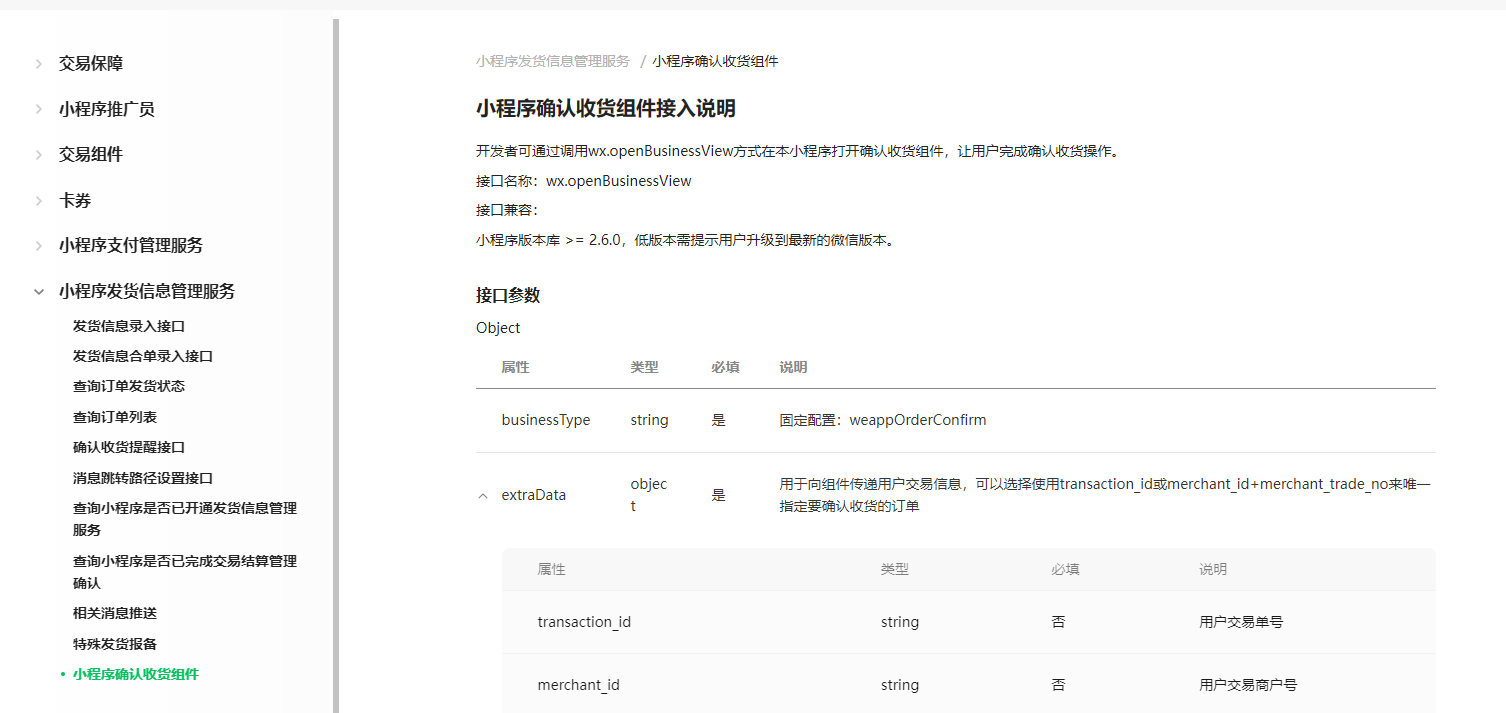The width and height of the screenshot is (1506, 713).
Task: Click breadcrumb 小程序发货信息管理服务
Action: 553,61
